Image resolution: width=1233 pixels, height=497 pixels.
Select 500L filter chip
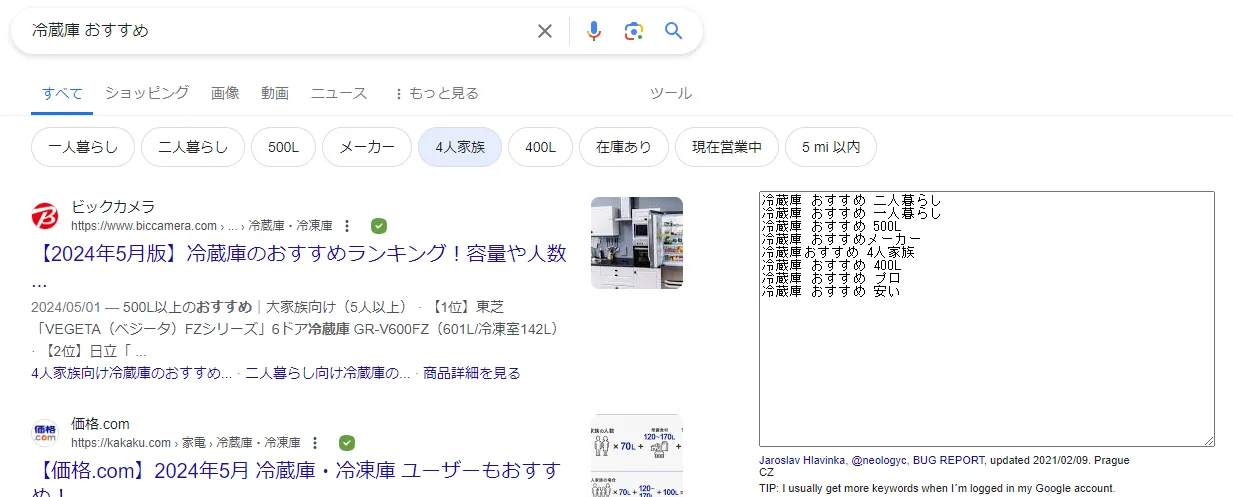tap(283, 147)
